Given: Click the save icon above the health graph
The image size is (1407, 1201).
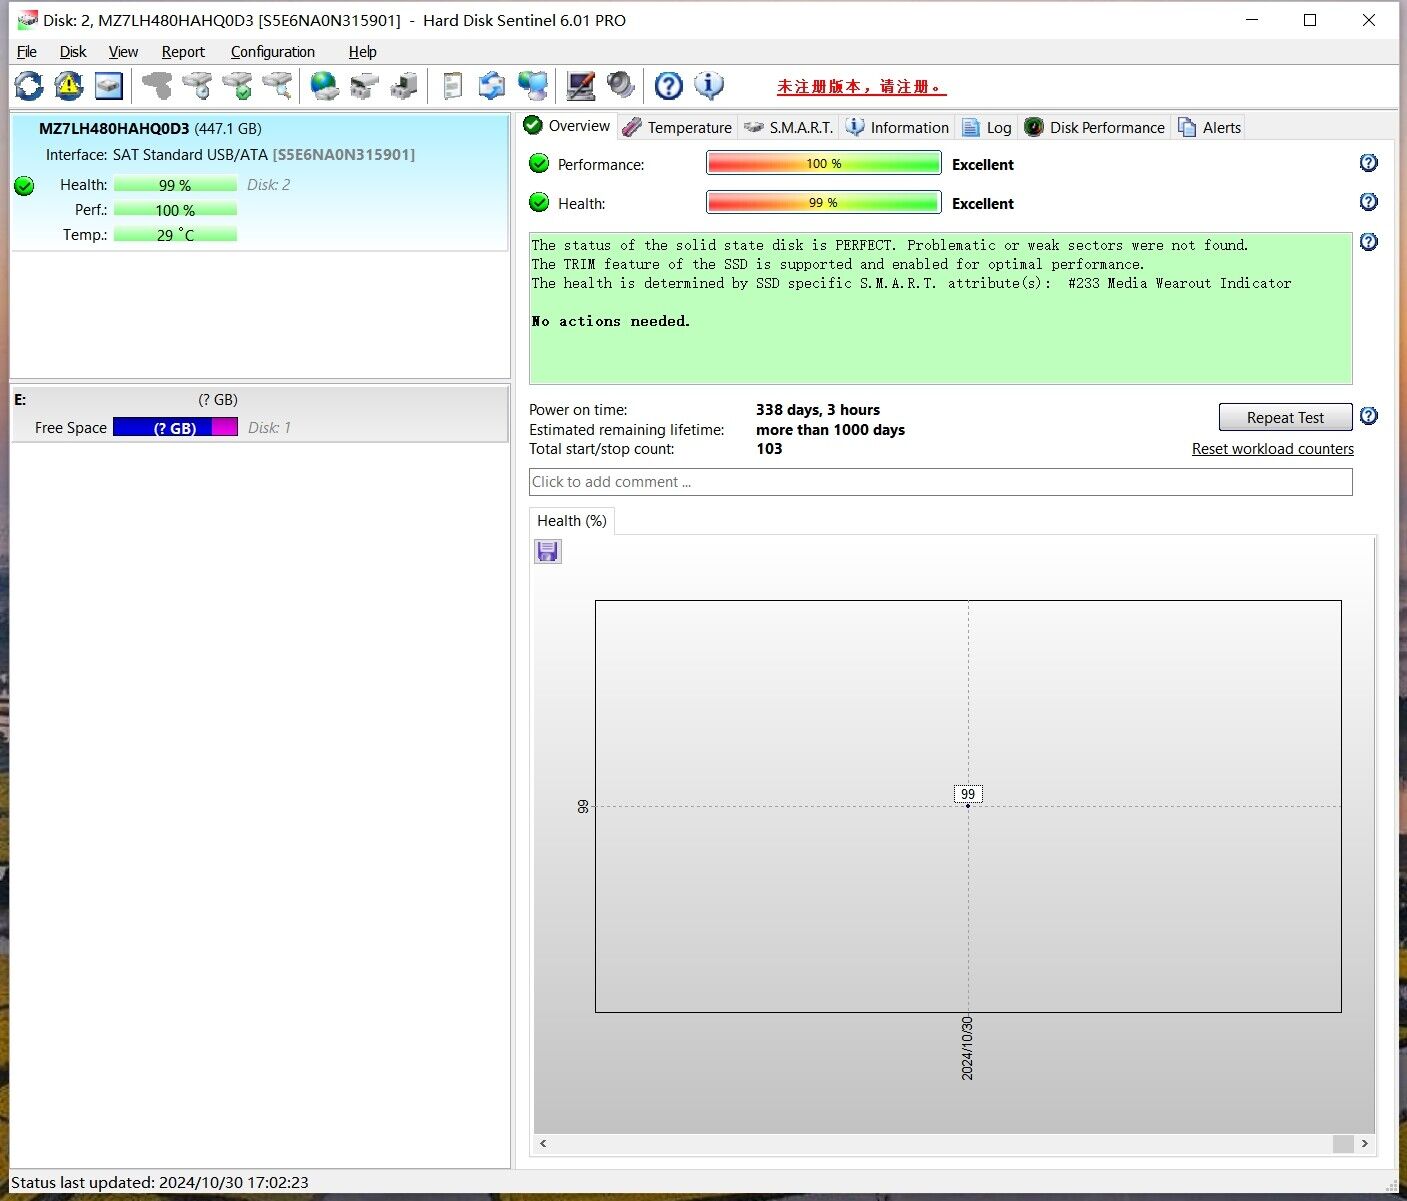Looking at the screenshot, I should click(548, 552).
